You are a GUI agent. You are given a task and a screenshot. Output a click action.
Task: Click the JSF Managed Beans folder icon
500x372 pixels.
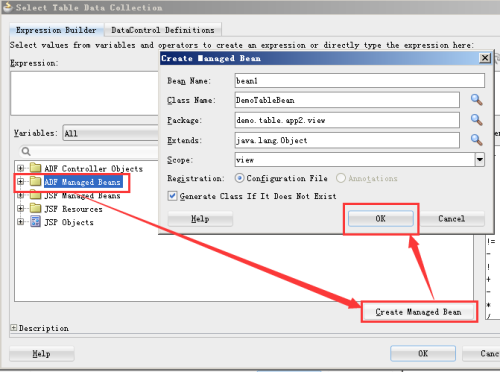coord(35,195)
